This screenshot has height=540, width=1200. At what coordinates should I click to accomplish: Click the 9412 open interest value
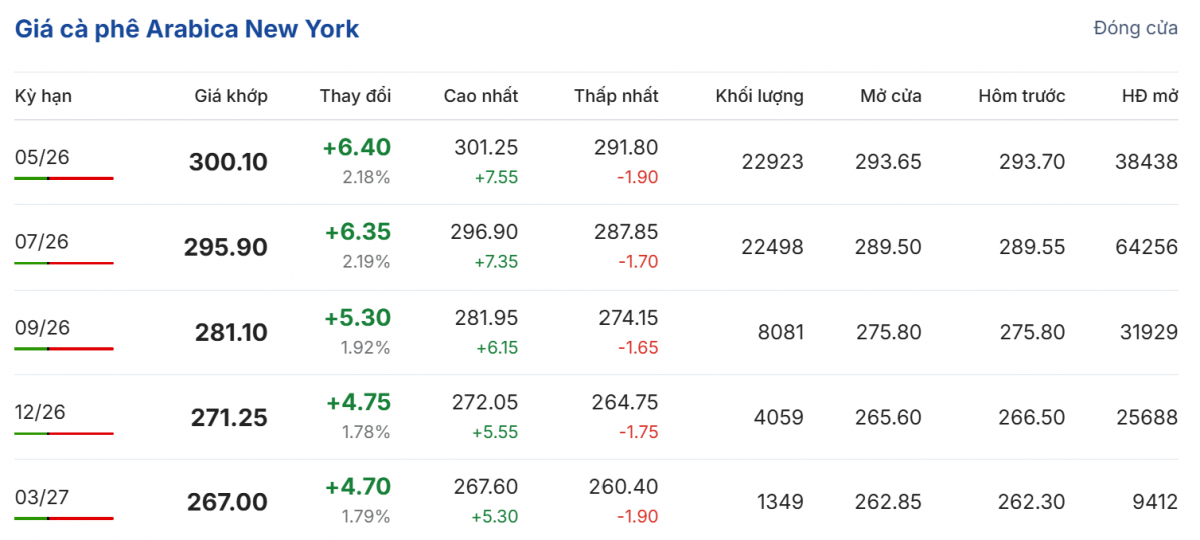point(1156,502)
